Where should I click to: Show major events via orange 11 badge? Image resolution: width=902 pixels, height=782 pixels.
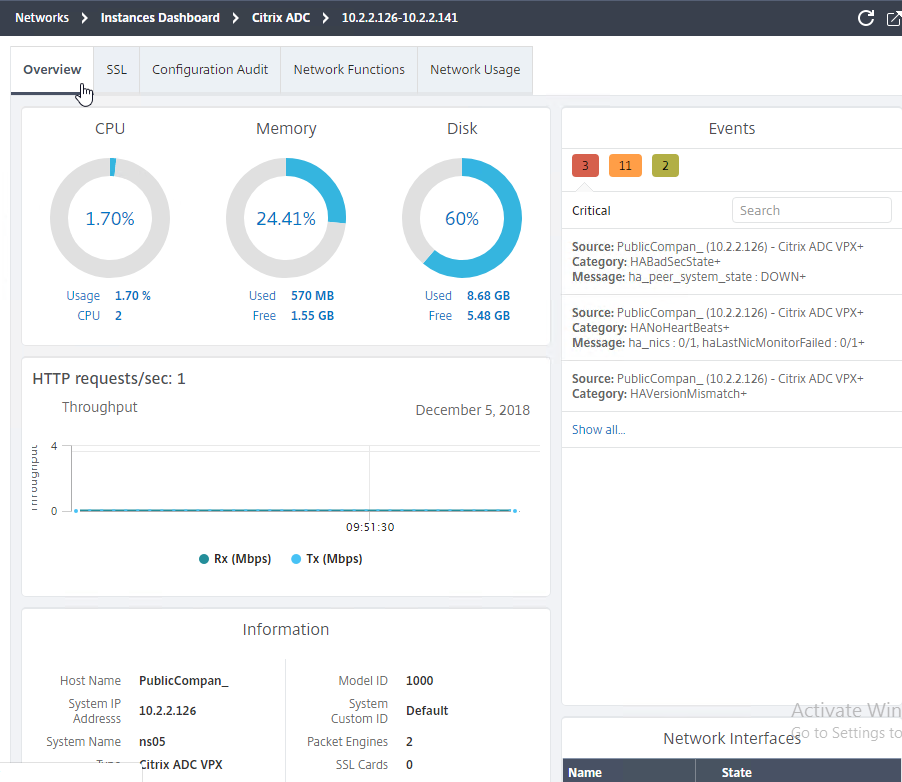click(x=625, y=166)
